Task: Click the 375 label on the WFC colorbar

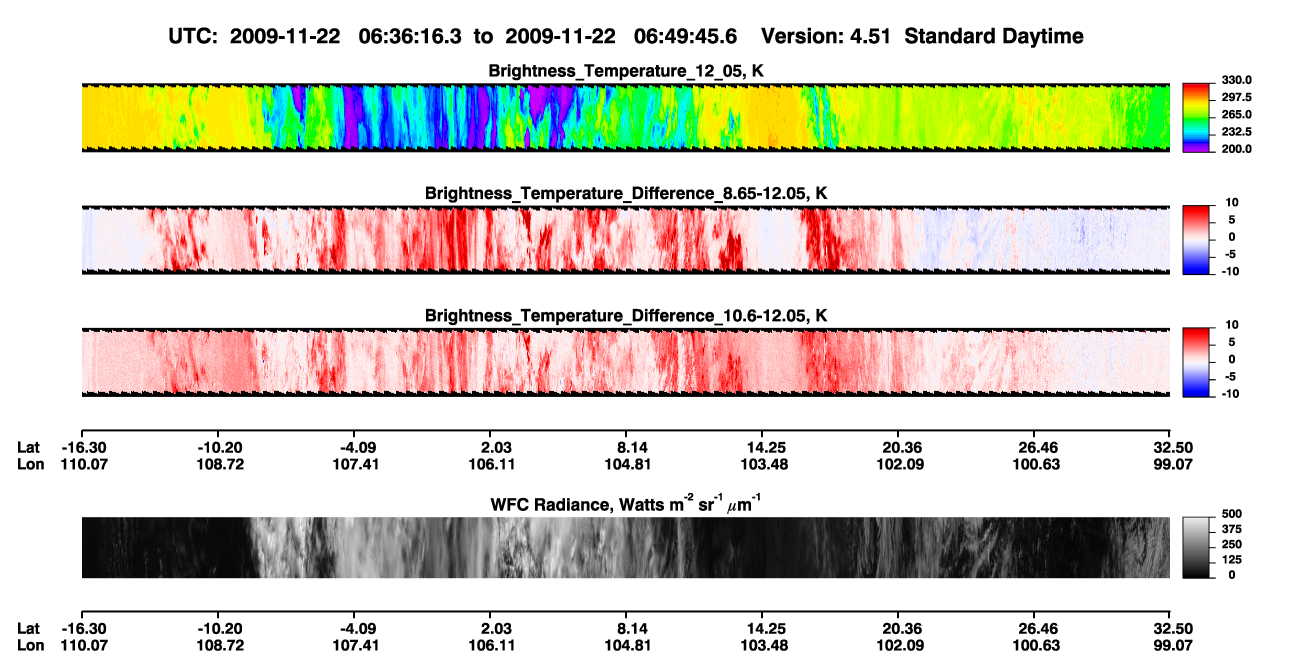Action: [1230, 529]
